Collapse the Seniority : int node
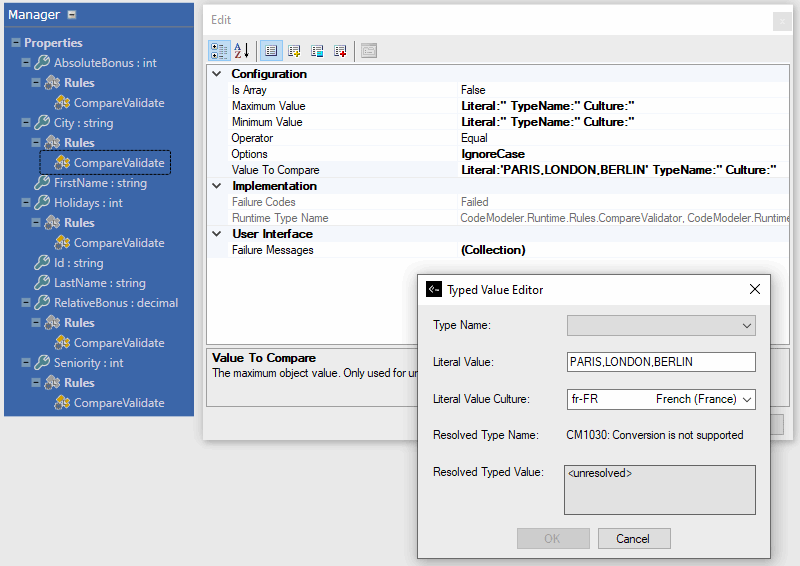This screenshot has height=566, width=800. click(26, 363)
